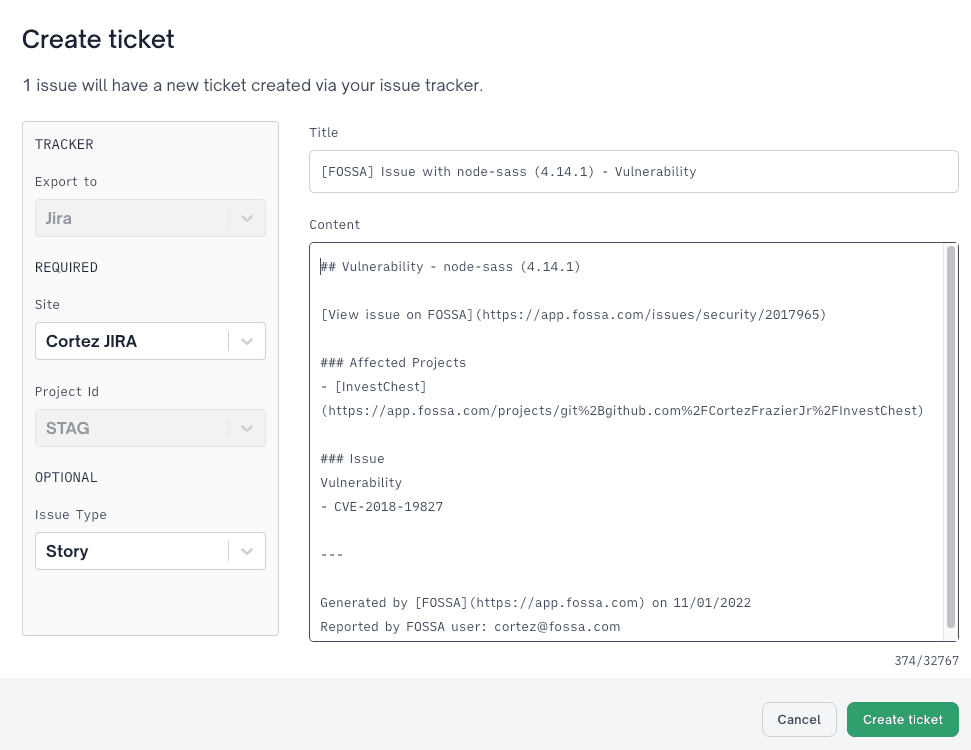Click the chevron arrow in Issue Type dropdown
This screenshot has width=971, height=750.
click(246, 551)
